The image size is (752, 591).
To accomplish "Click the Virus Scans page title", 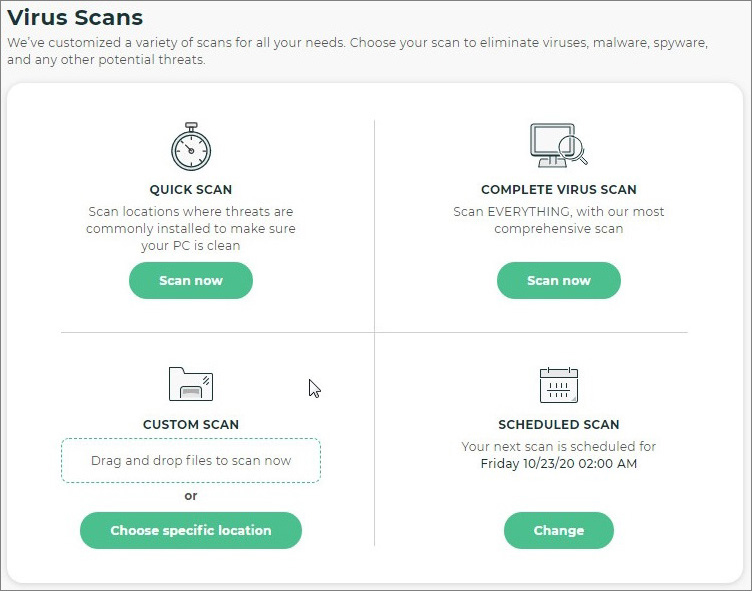I will (75, 18).
